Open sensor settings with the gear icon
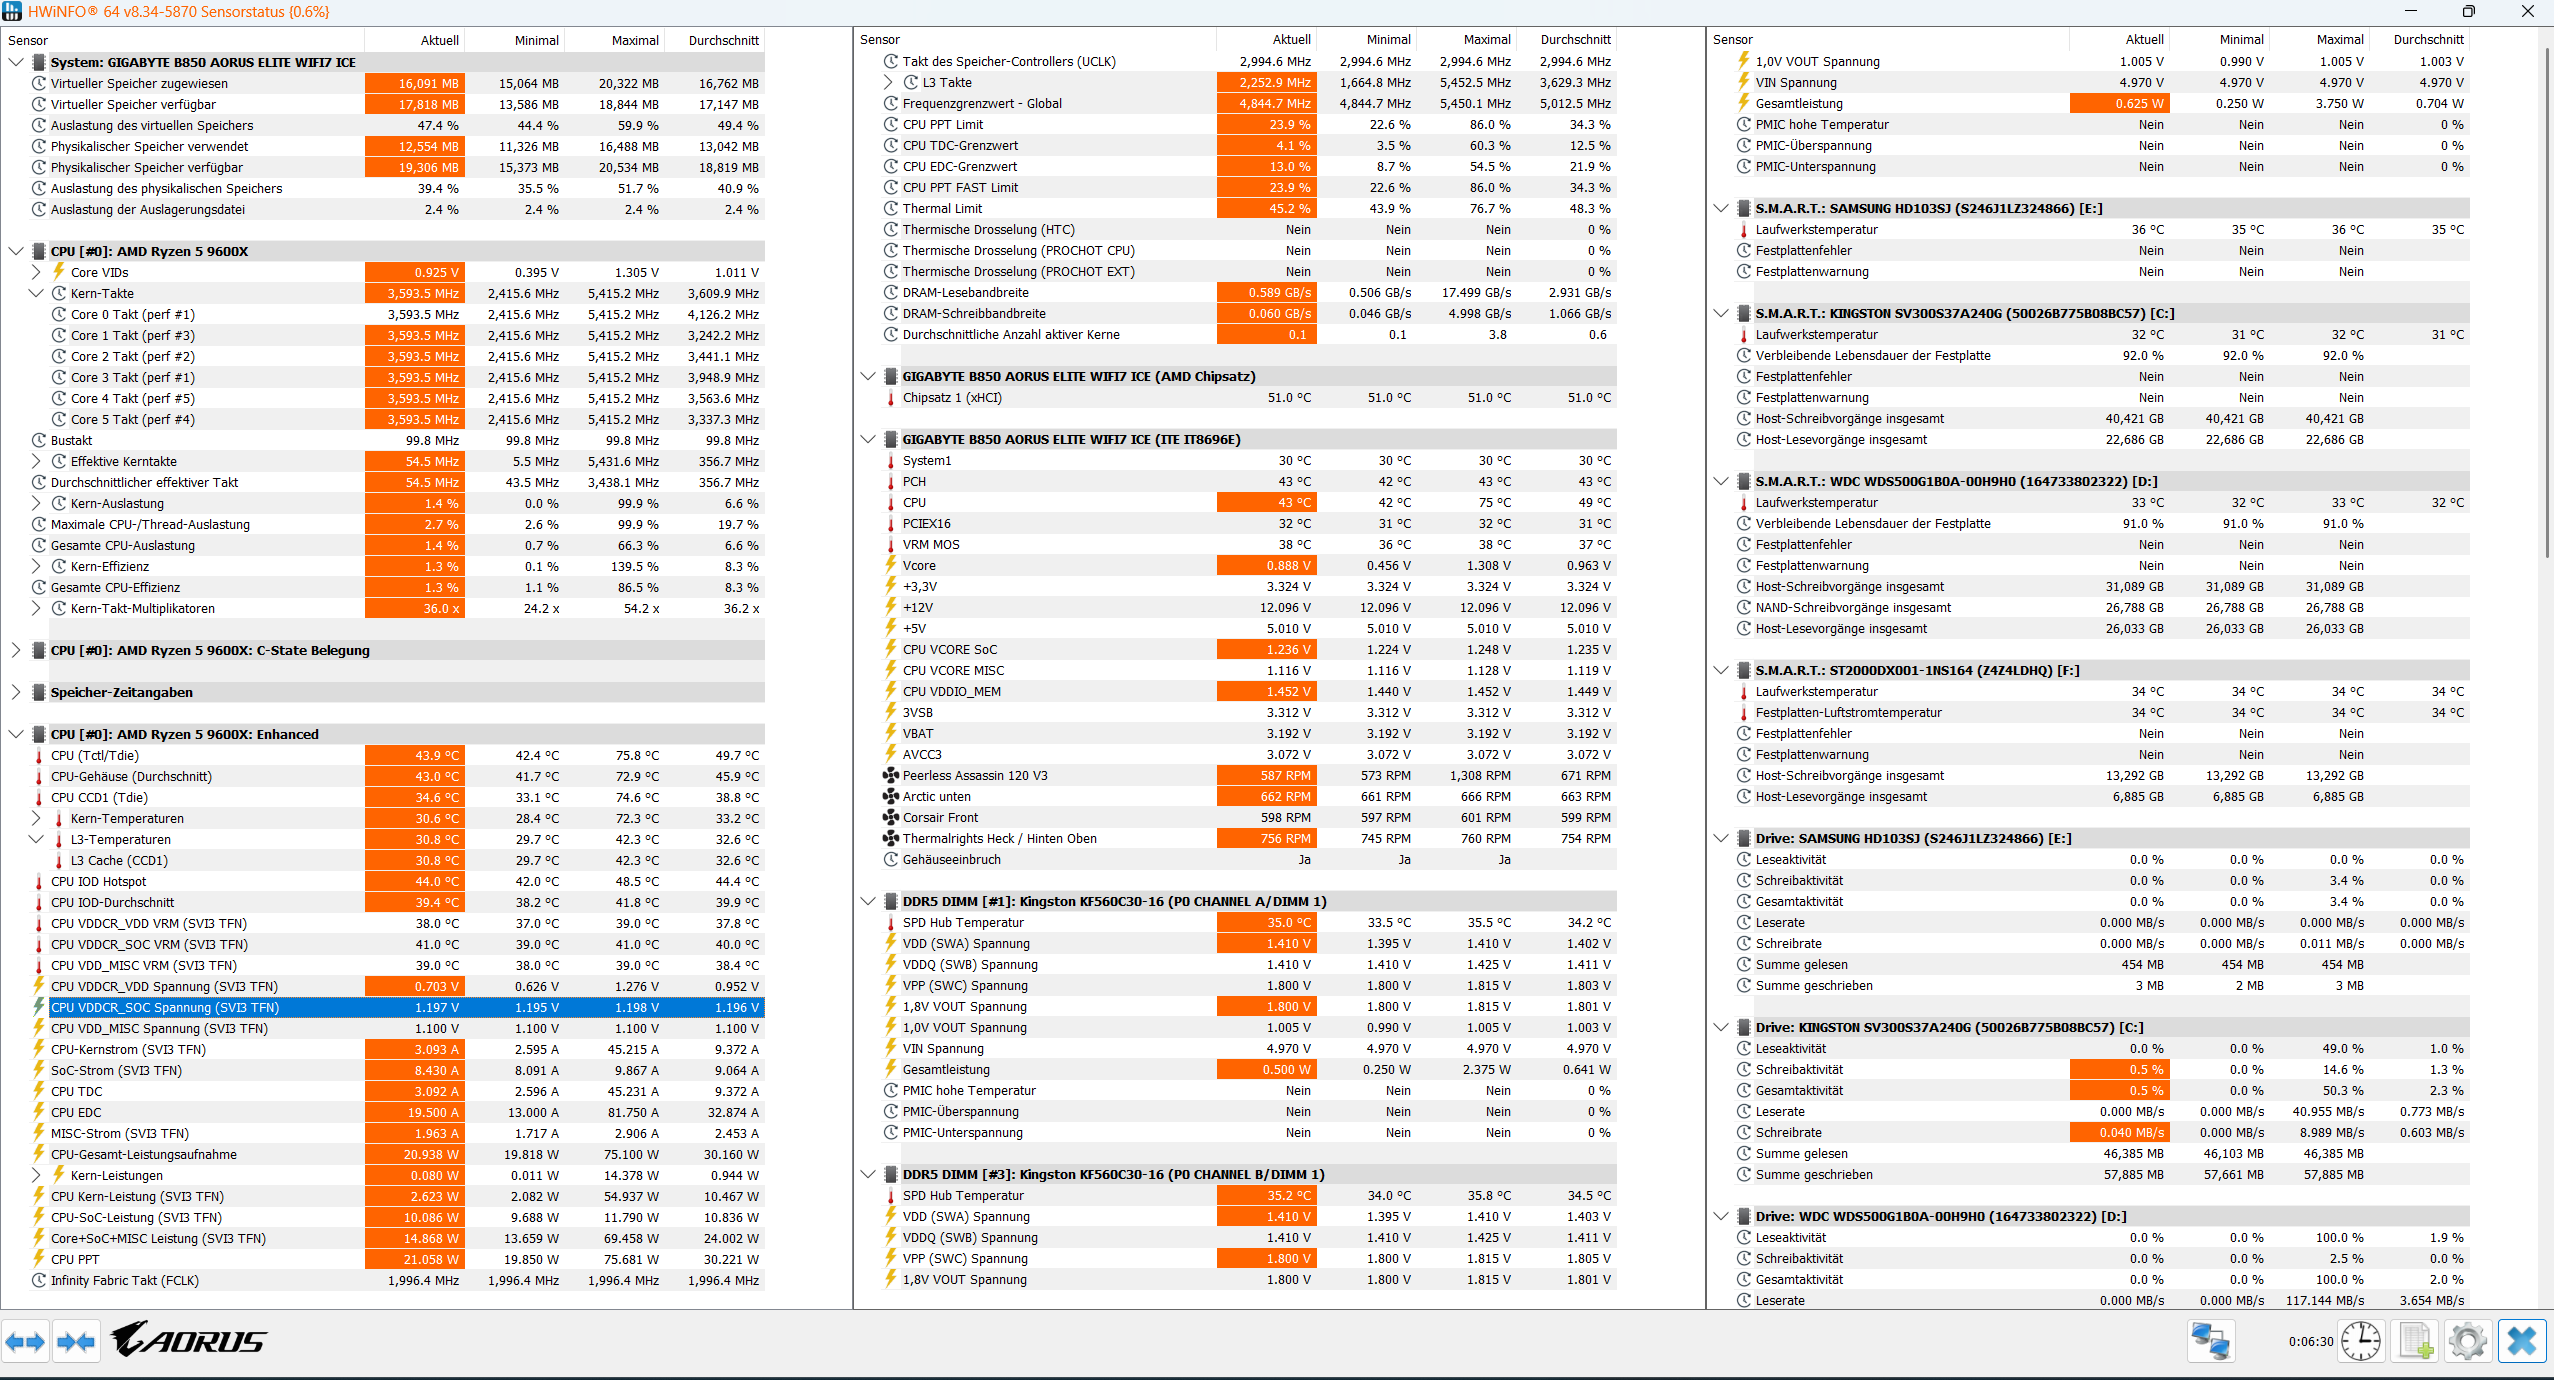 2467,1341
